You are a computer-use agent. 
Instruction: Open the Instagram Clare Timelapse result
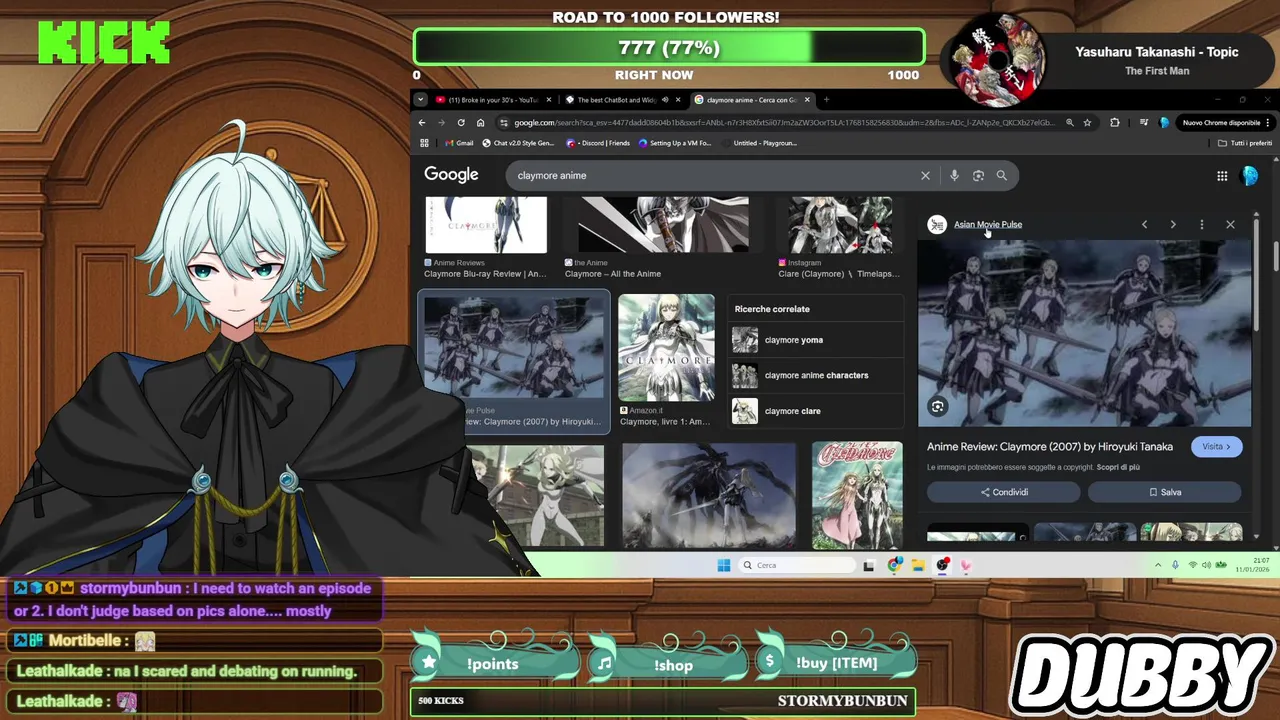coord(840,225)
